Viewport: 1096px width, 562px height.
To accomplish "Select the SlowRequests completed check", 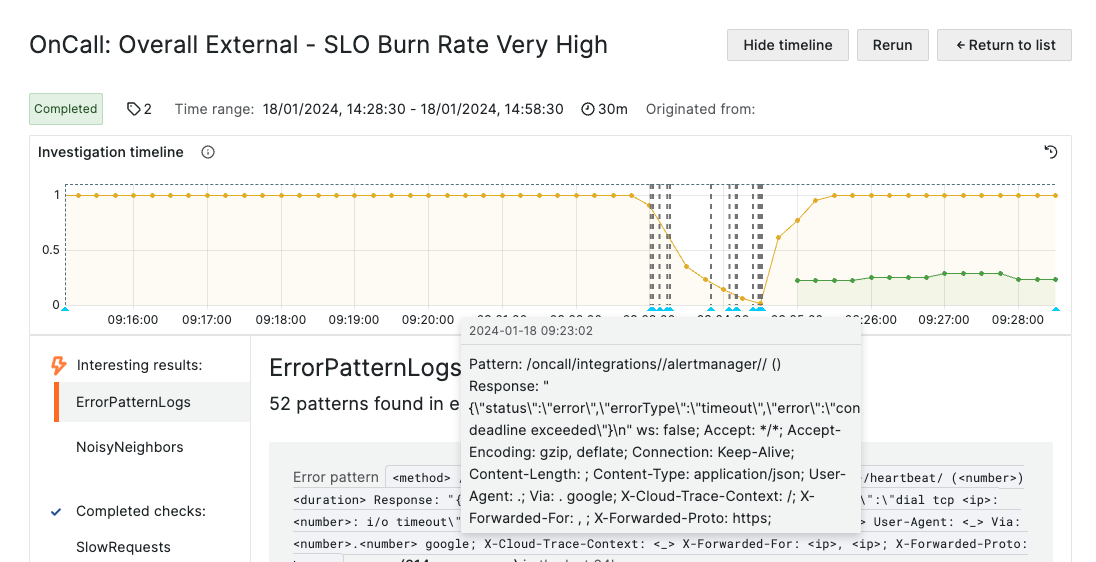I will 123,547.
